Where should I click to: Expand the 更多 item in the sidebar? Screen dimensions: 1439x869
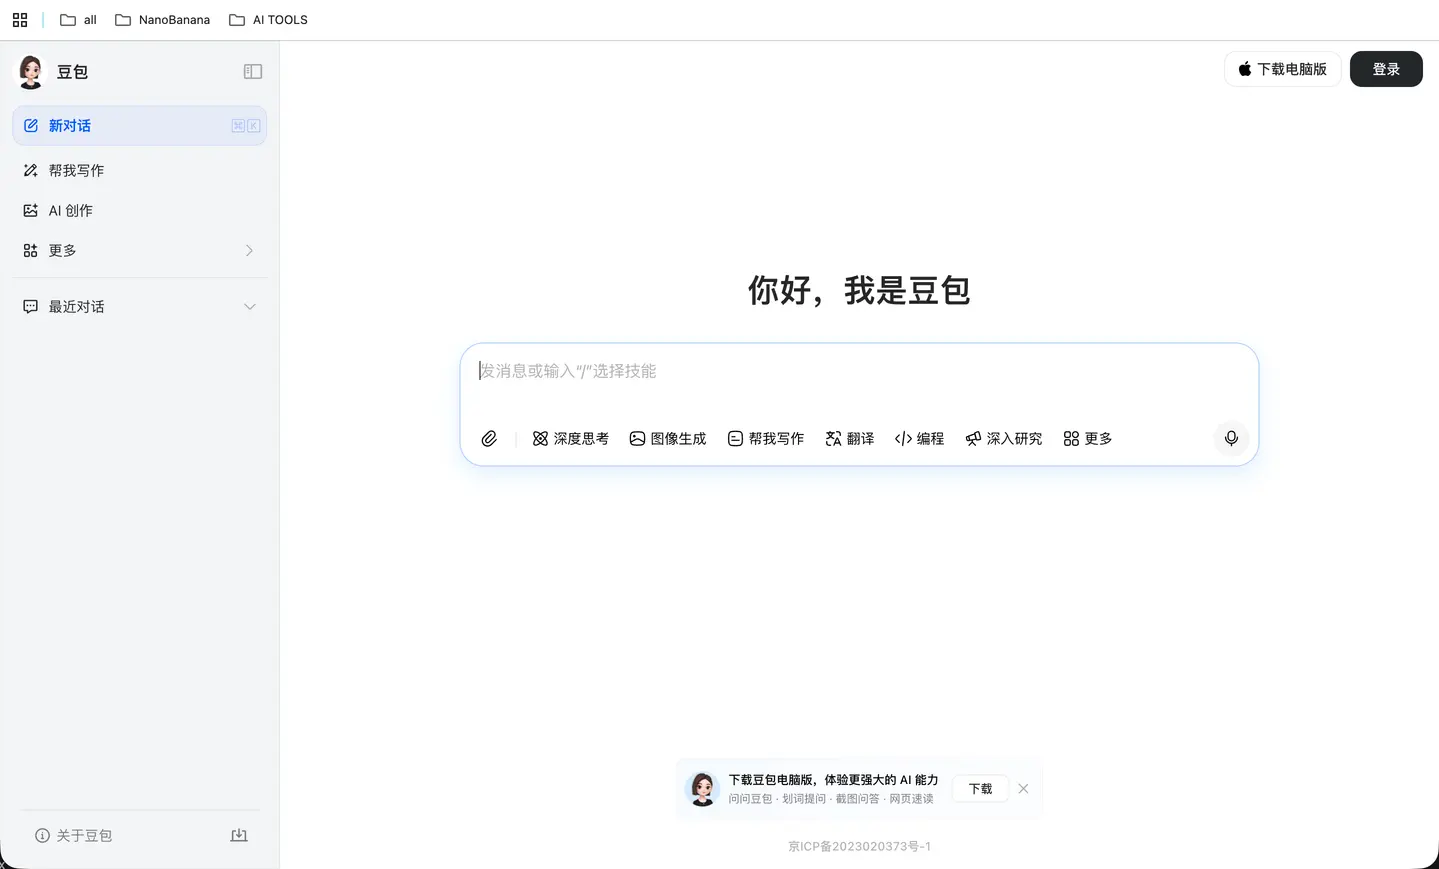point(139,251)
